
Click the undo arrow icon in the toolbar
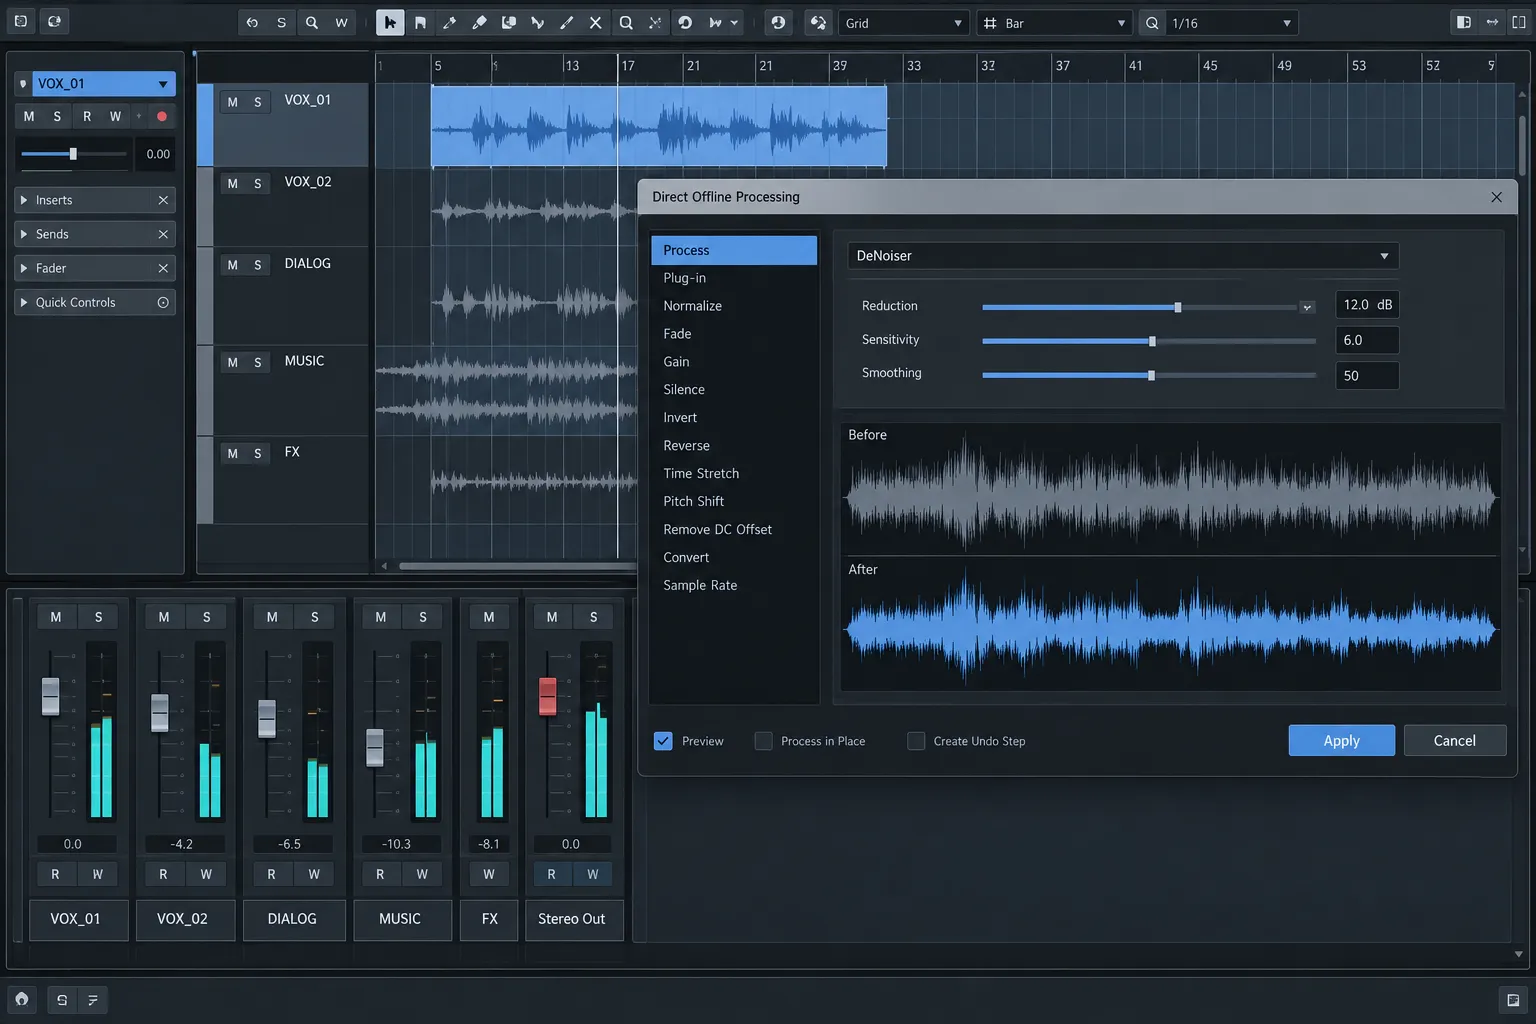pyautogui.click(x=252, y=22)
